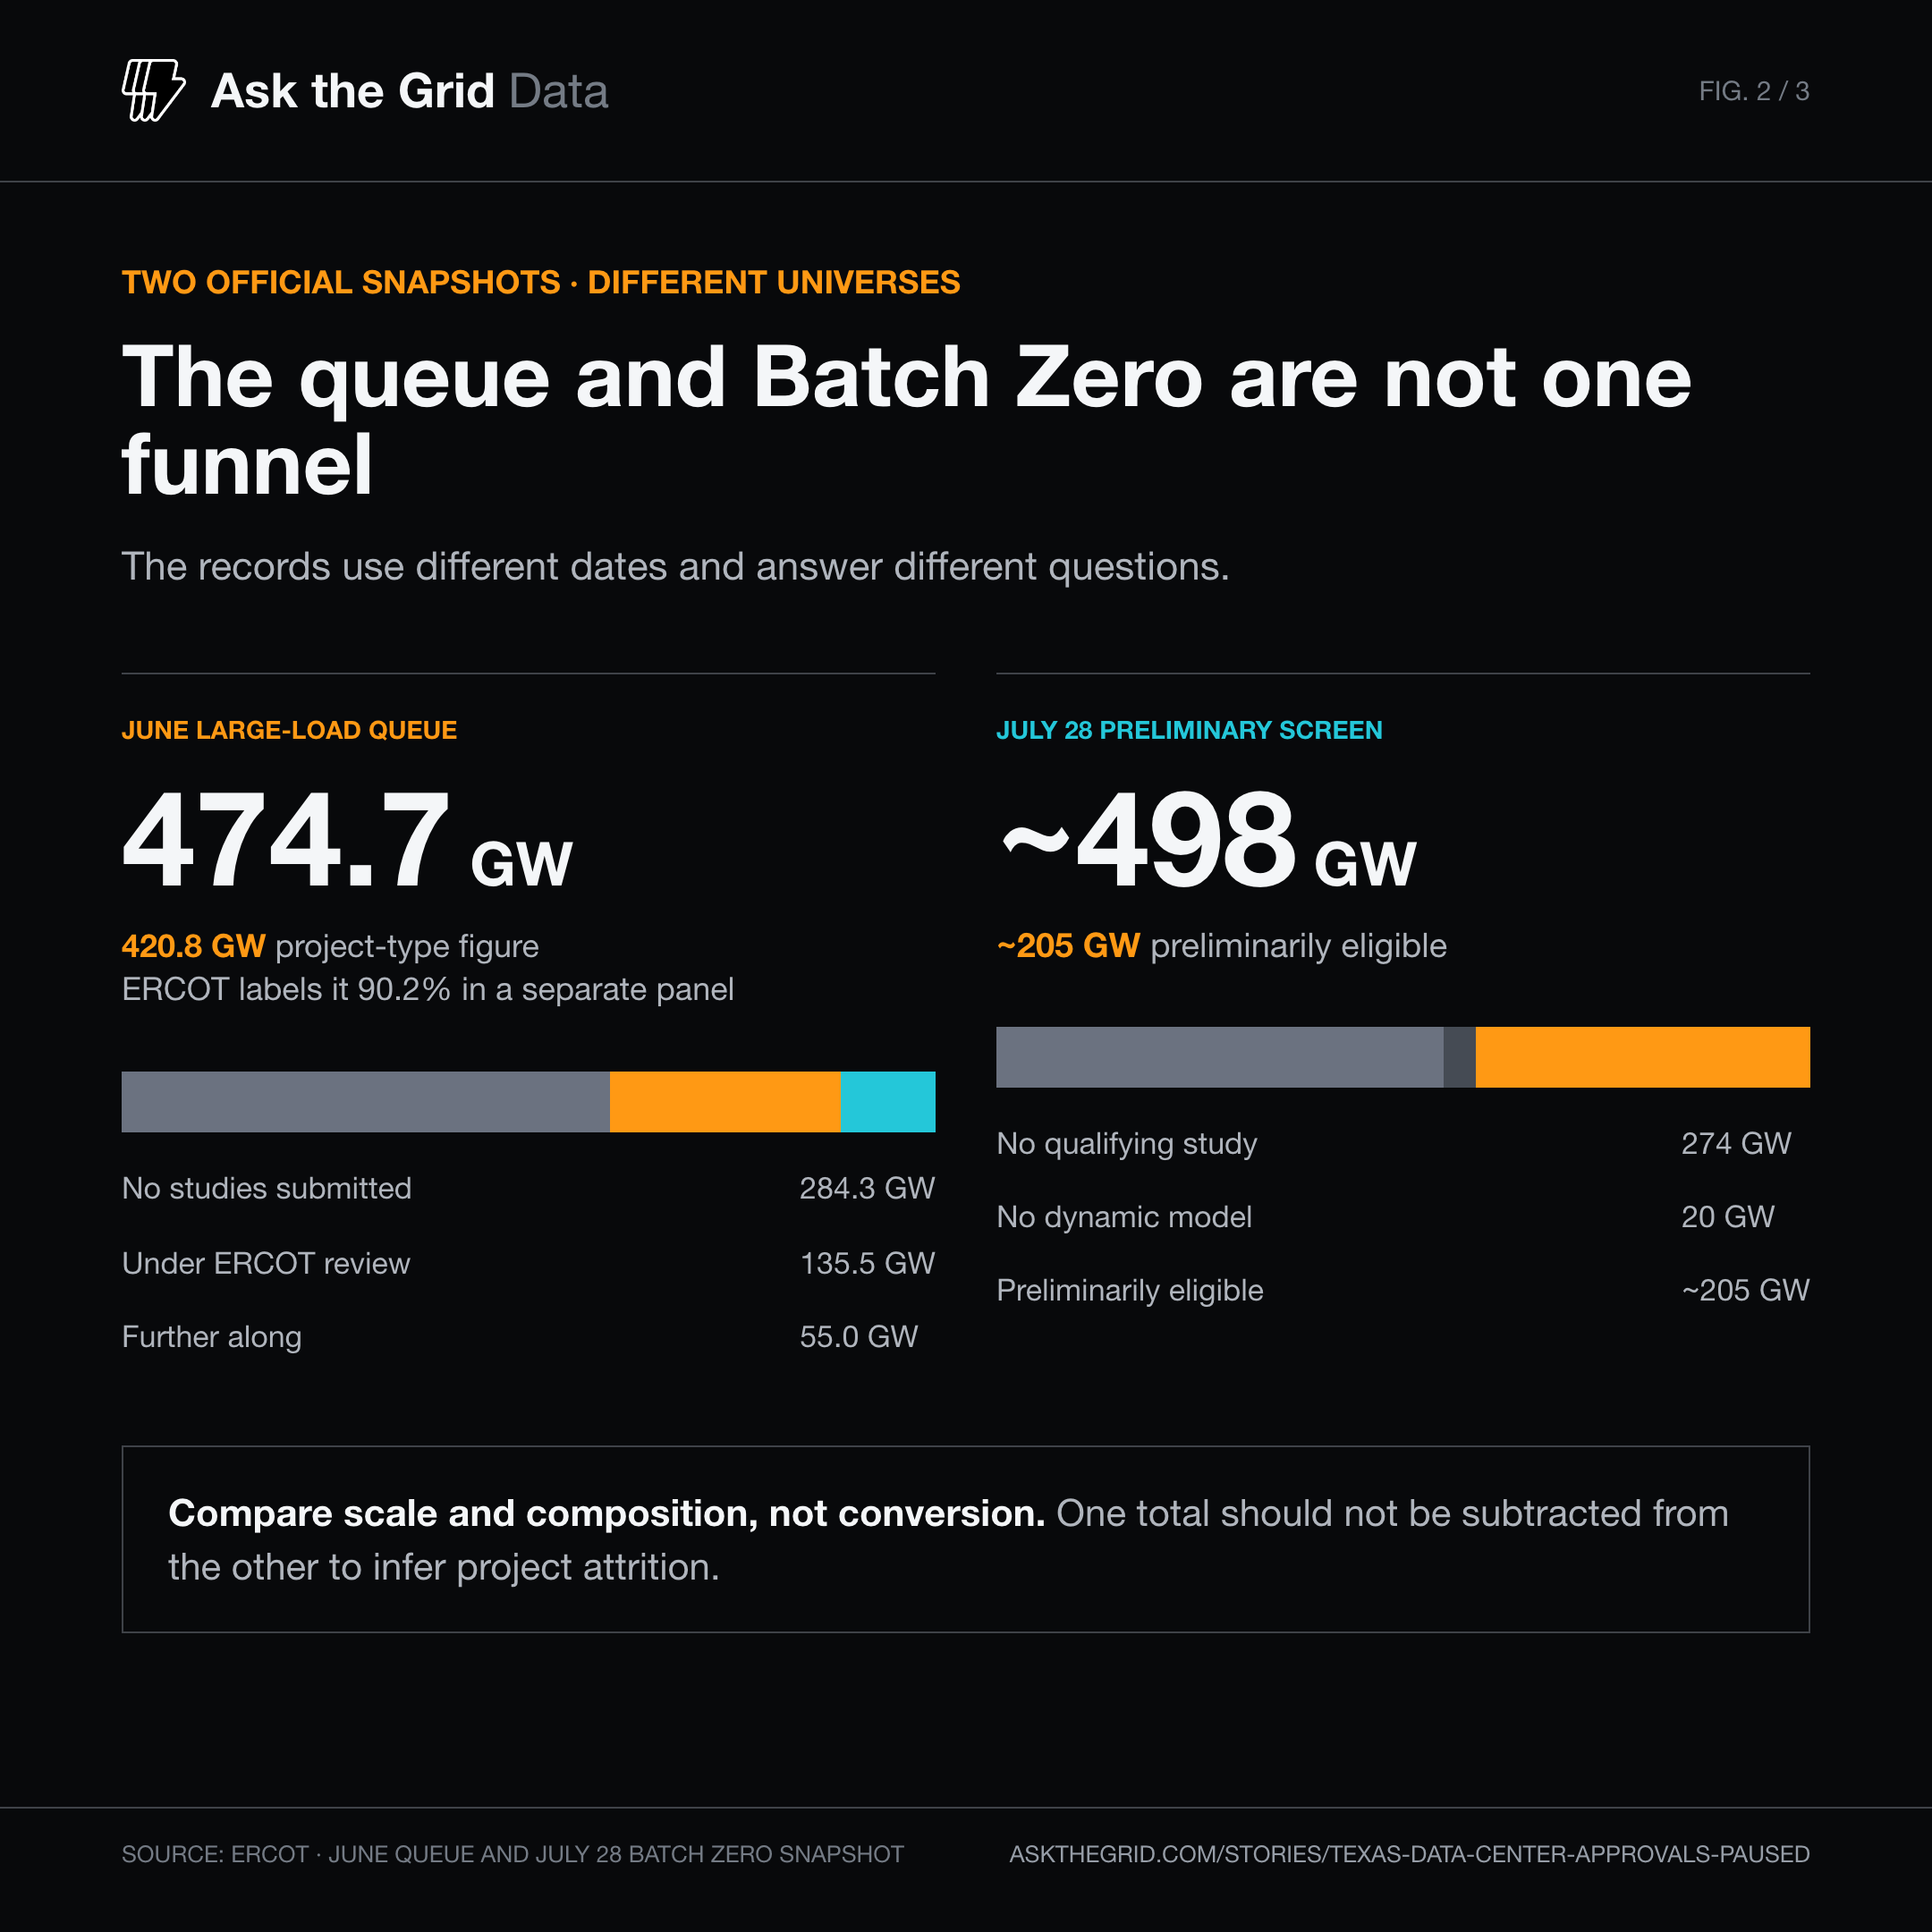Click the No studies submitted 284.3 GW row
Screen dimensions: 1932x1932
[x=528, y=1188]
